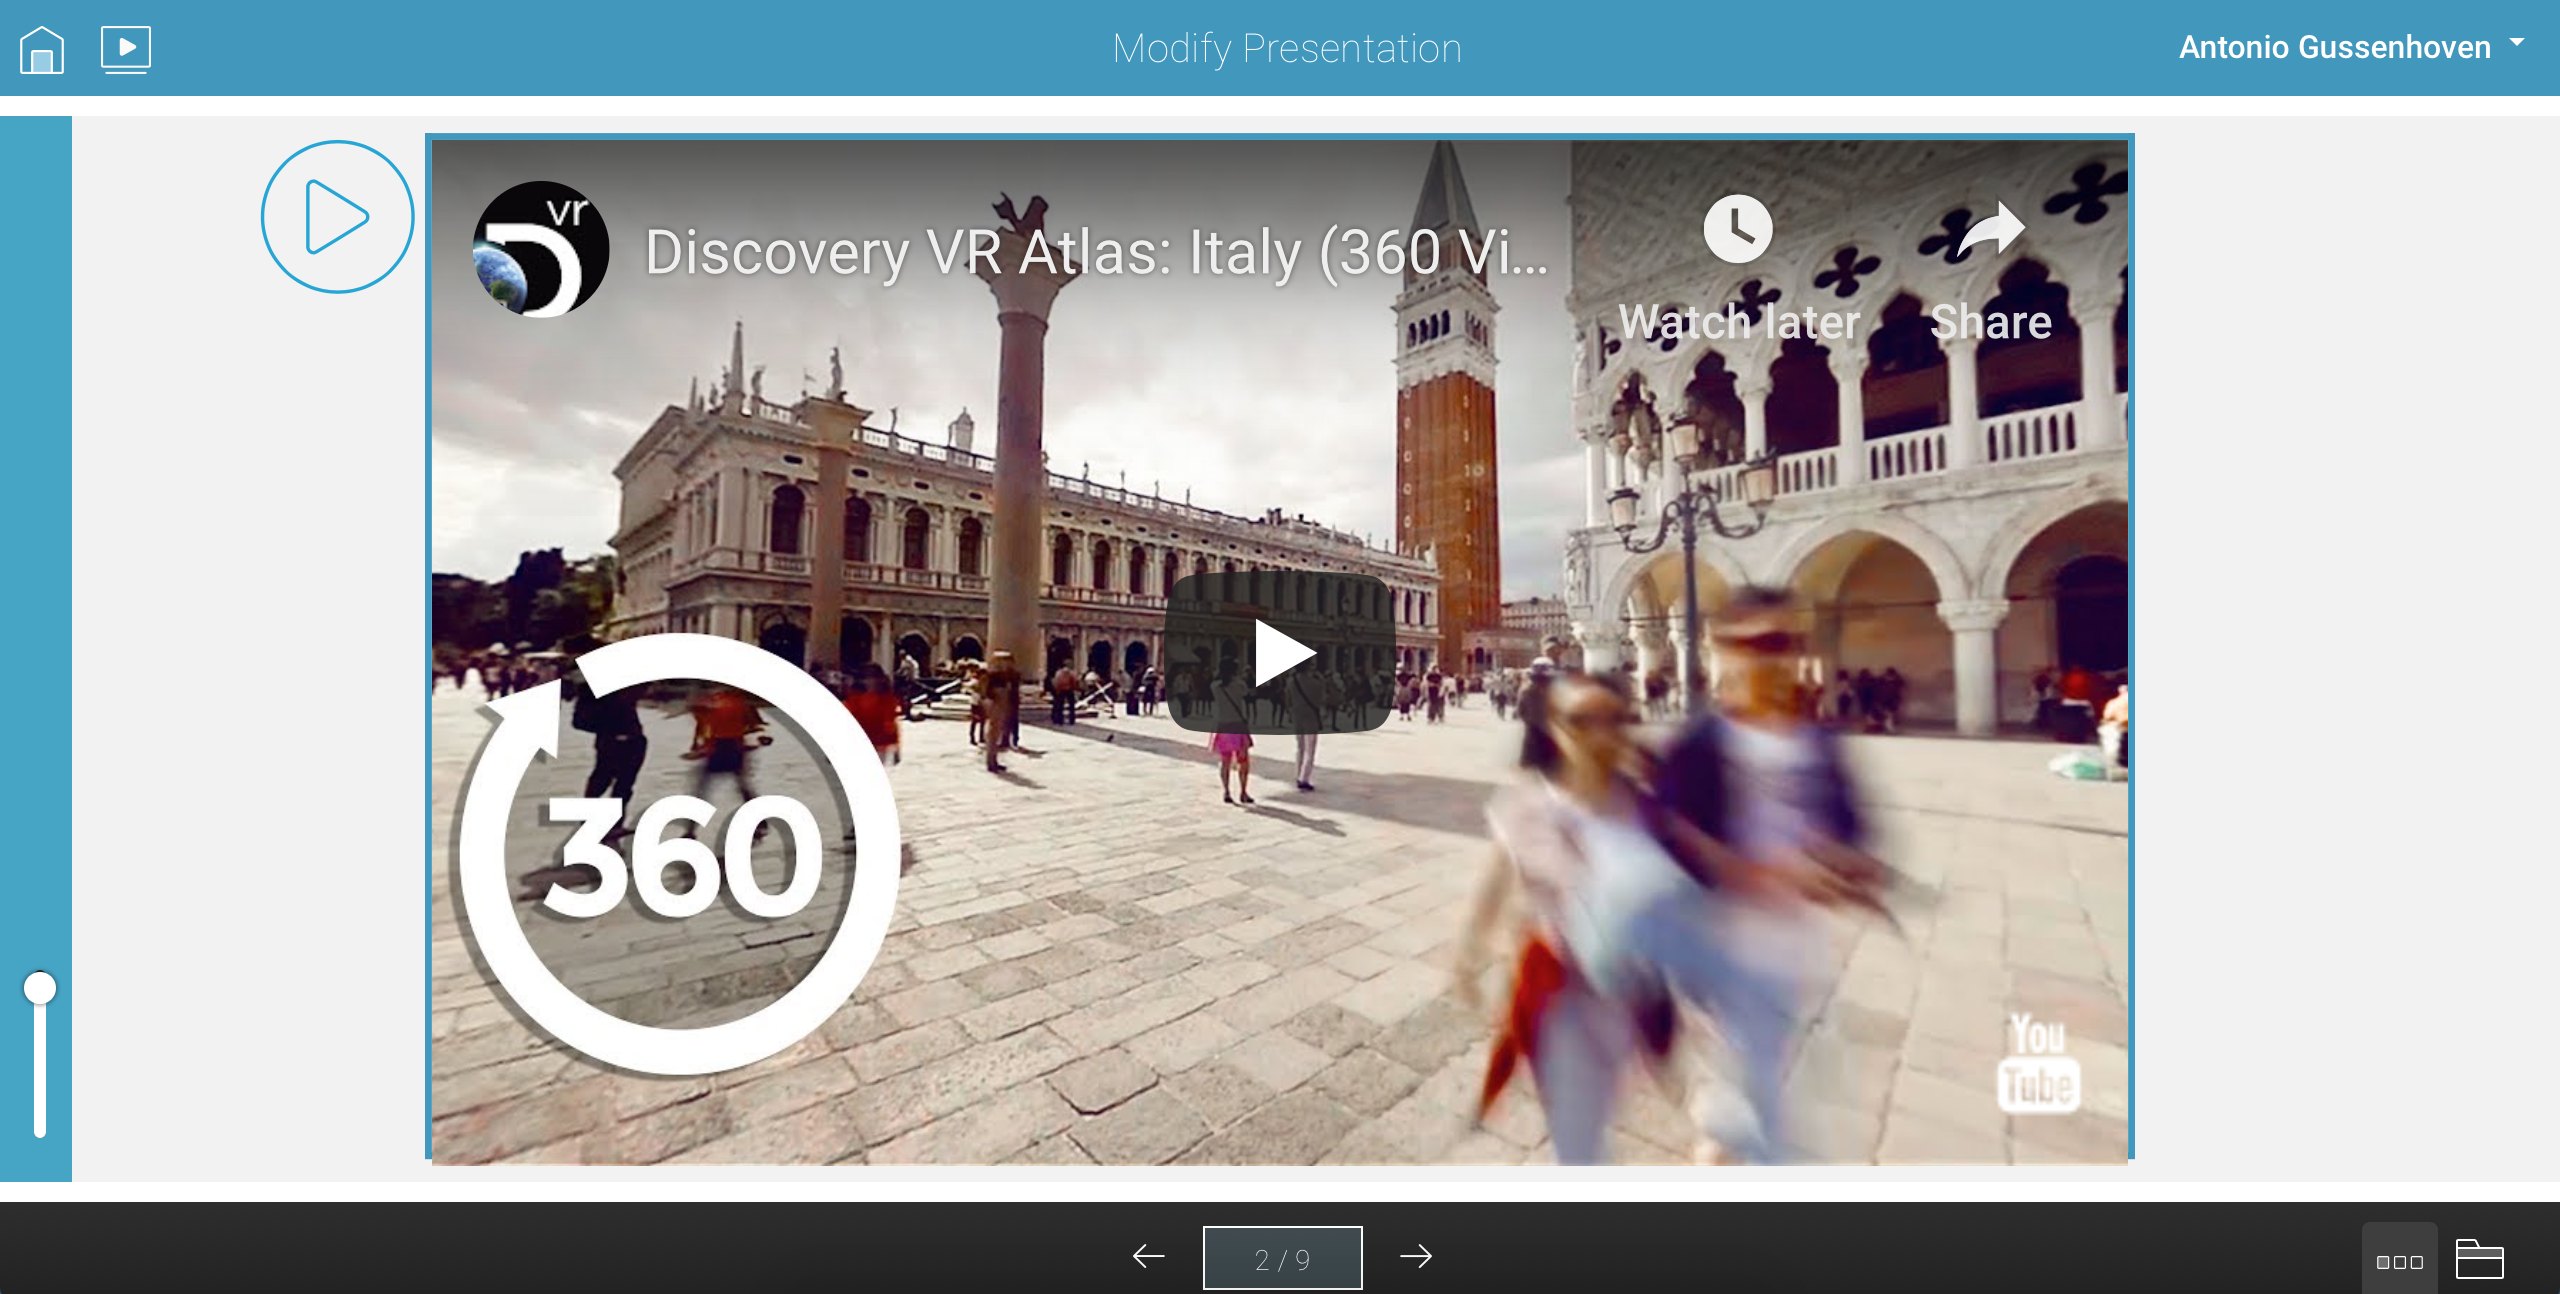Open the Antonio Gussenhoven user menu
This screenshot has height=1294, width=2560.
pos(2333,47)
